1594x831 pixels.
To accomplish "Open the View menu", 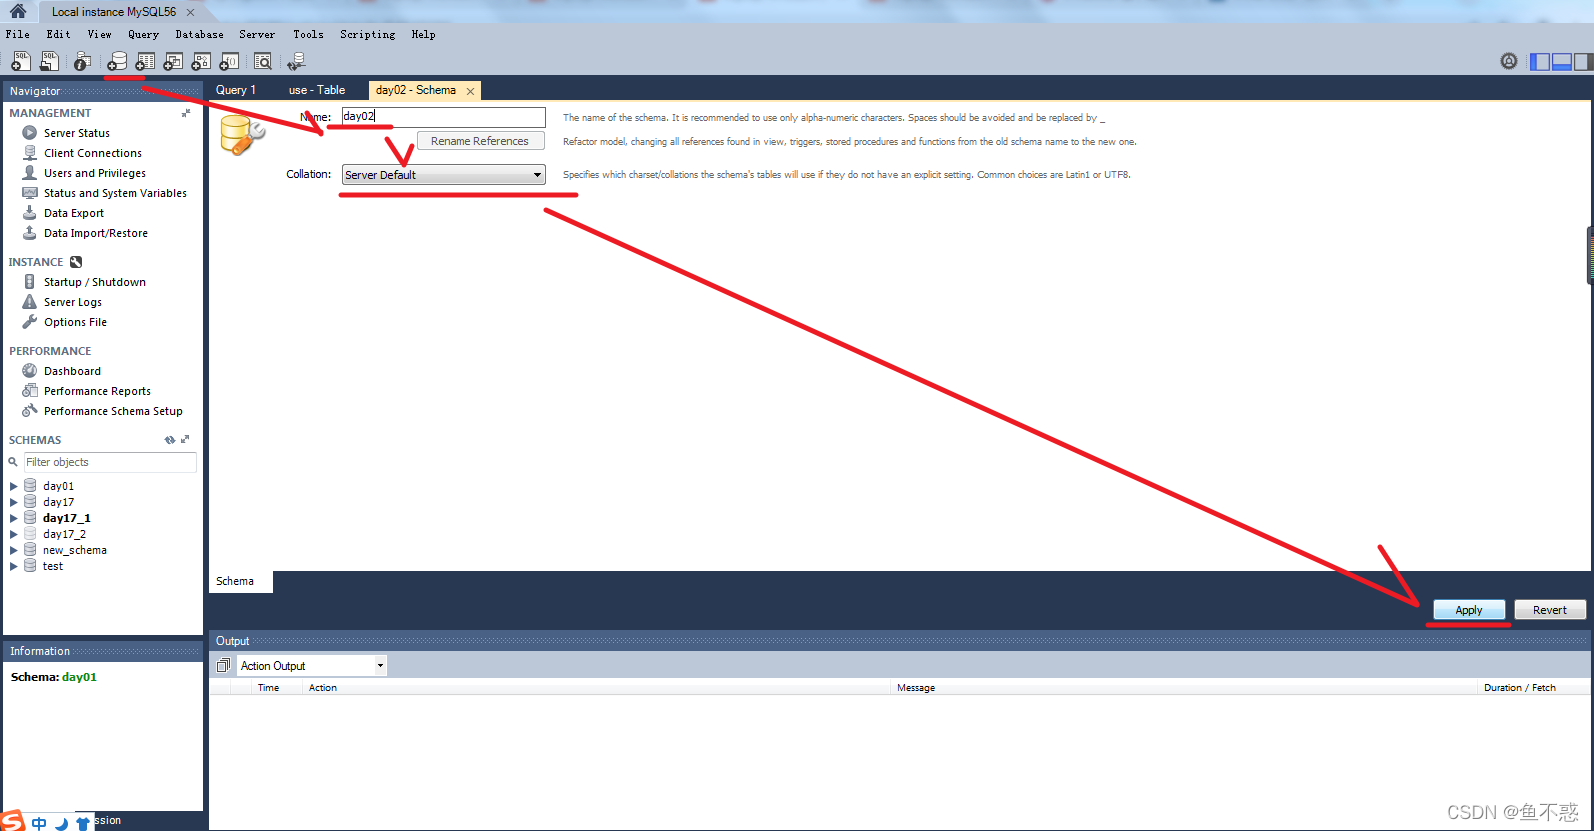I will point(100,34).
